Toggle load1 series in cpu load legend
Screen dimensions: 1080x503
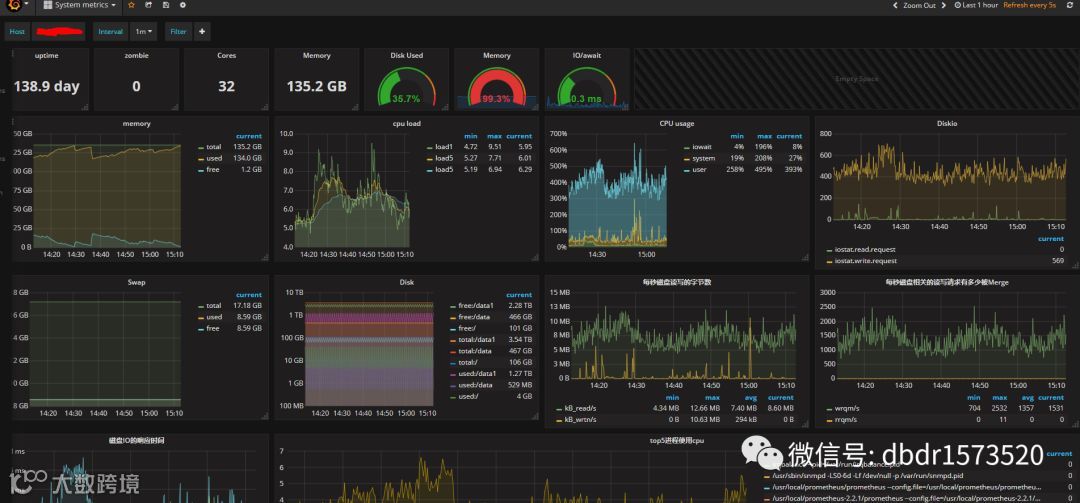pos(444,147)
